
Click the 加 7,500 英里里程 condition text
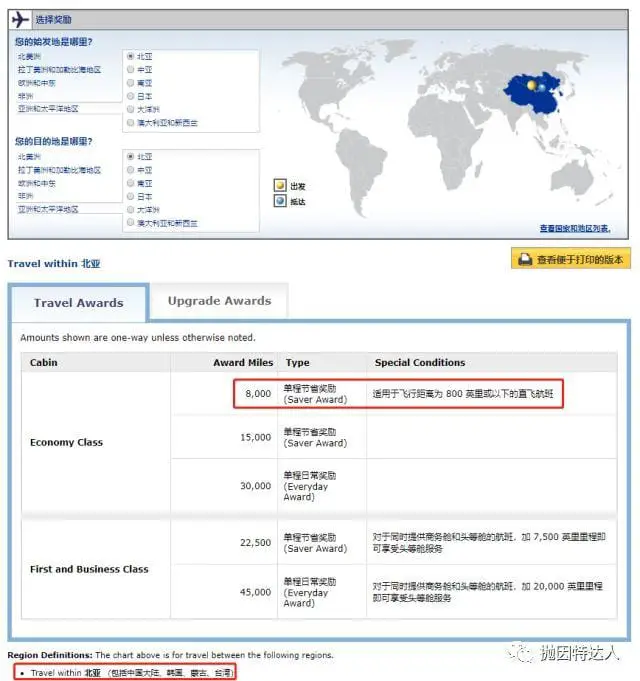(x=488, y=543)
